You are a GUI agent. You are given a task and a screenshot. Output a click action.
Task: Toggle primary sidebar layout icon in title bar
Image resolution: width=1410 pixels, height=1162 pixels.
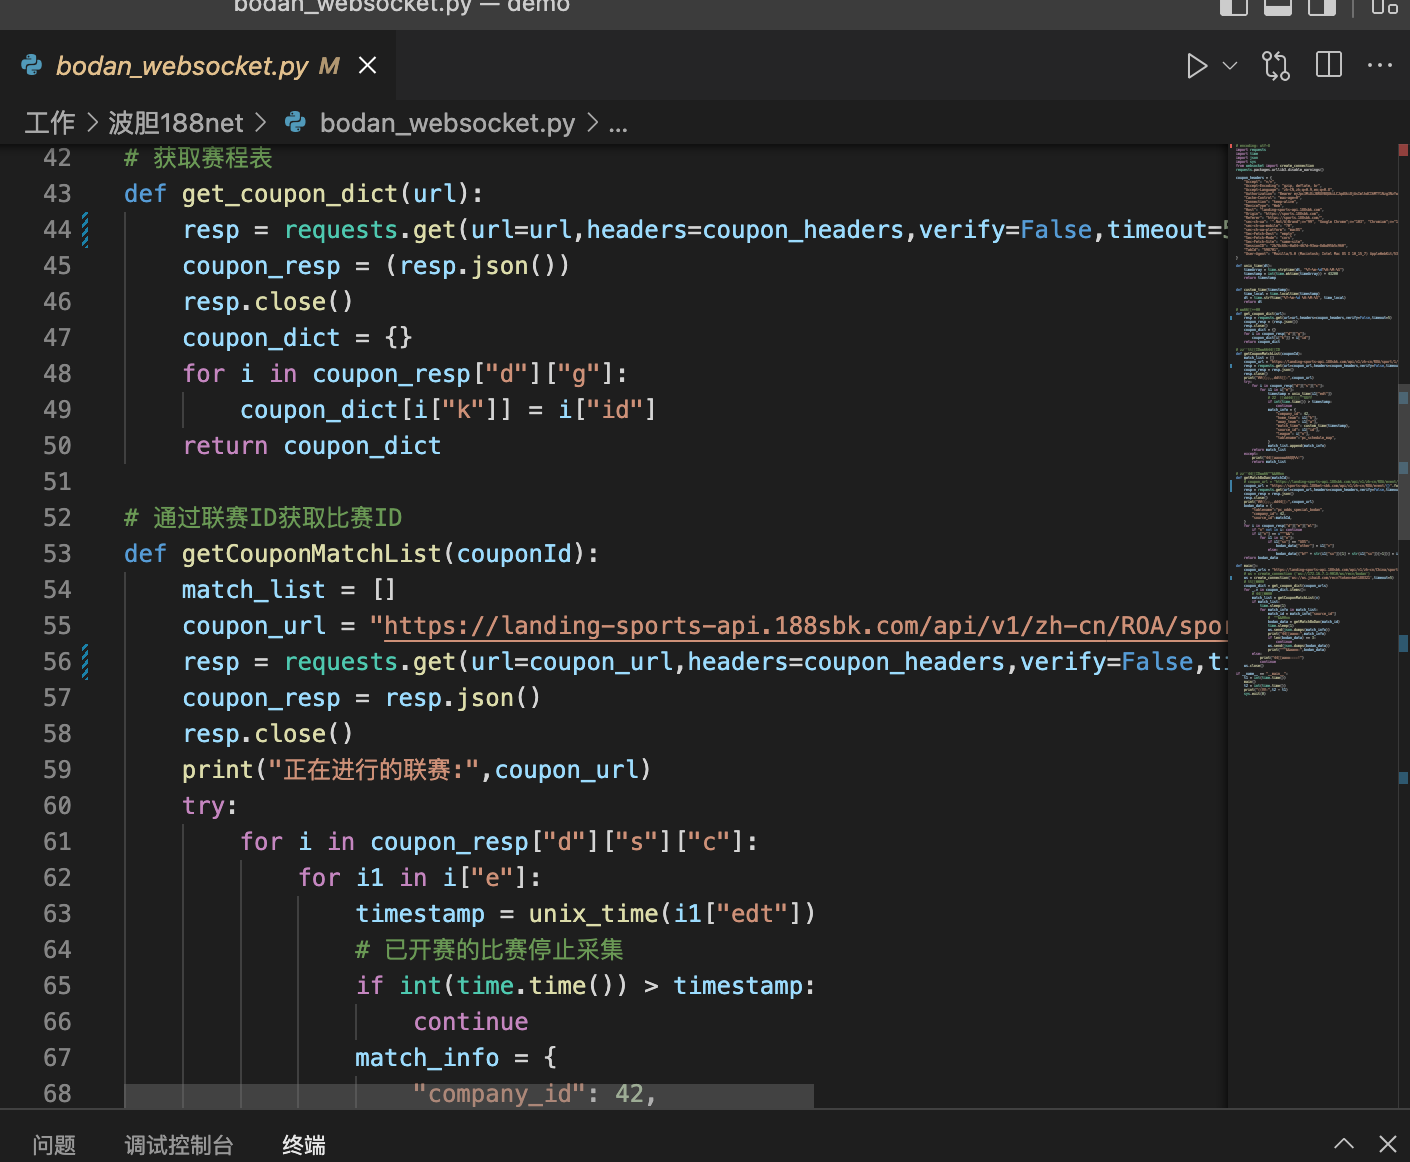click(x=1234, y=6)
